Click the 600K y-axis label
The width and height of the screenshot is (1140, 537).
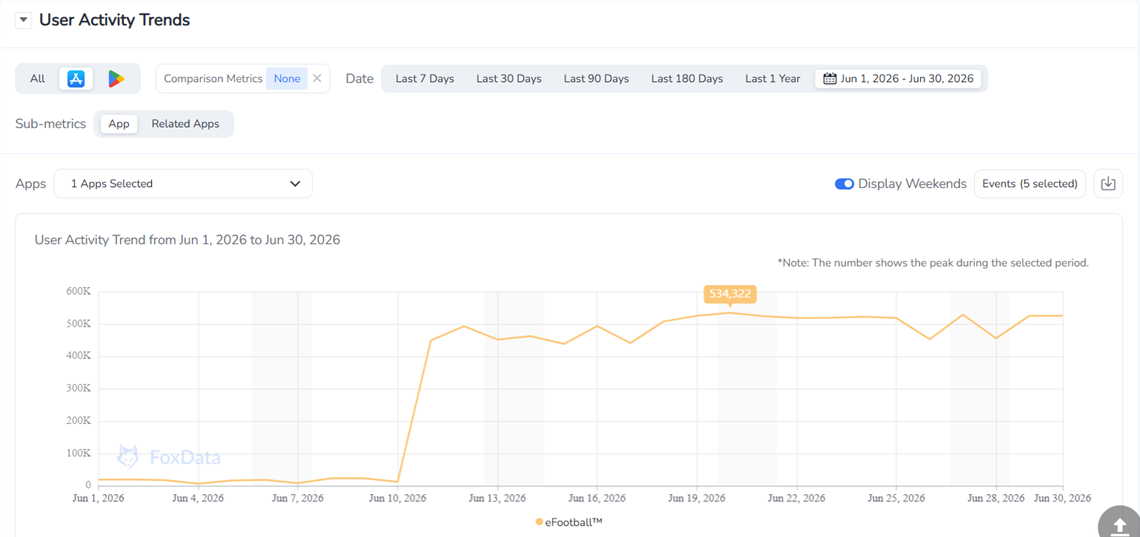(x=79, y=291)
